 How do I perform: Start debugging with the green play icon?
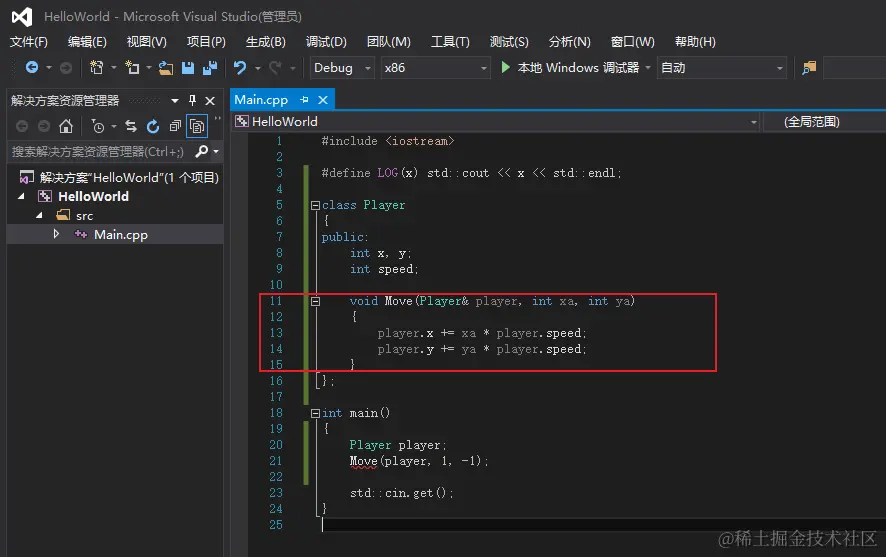pos(506,67)
